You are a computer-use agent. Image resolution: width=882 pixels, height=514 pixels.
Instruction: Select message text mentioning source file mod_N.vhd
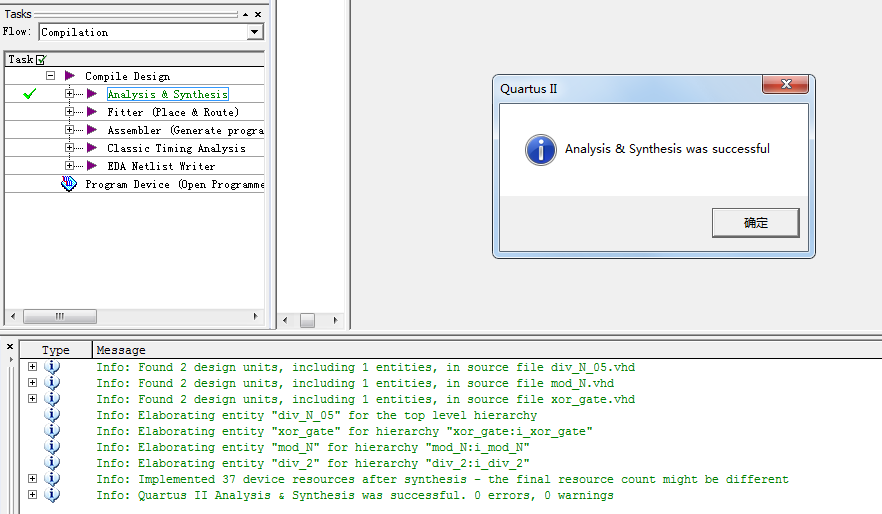[356, 383]
